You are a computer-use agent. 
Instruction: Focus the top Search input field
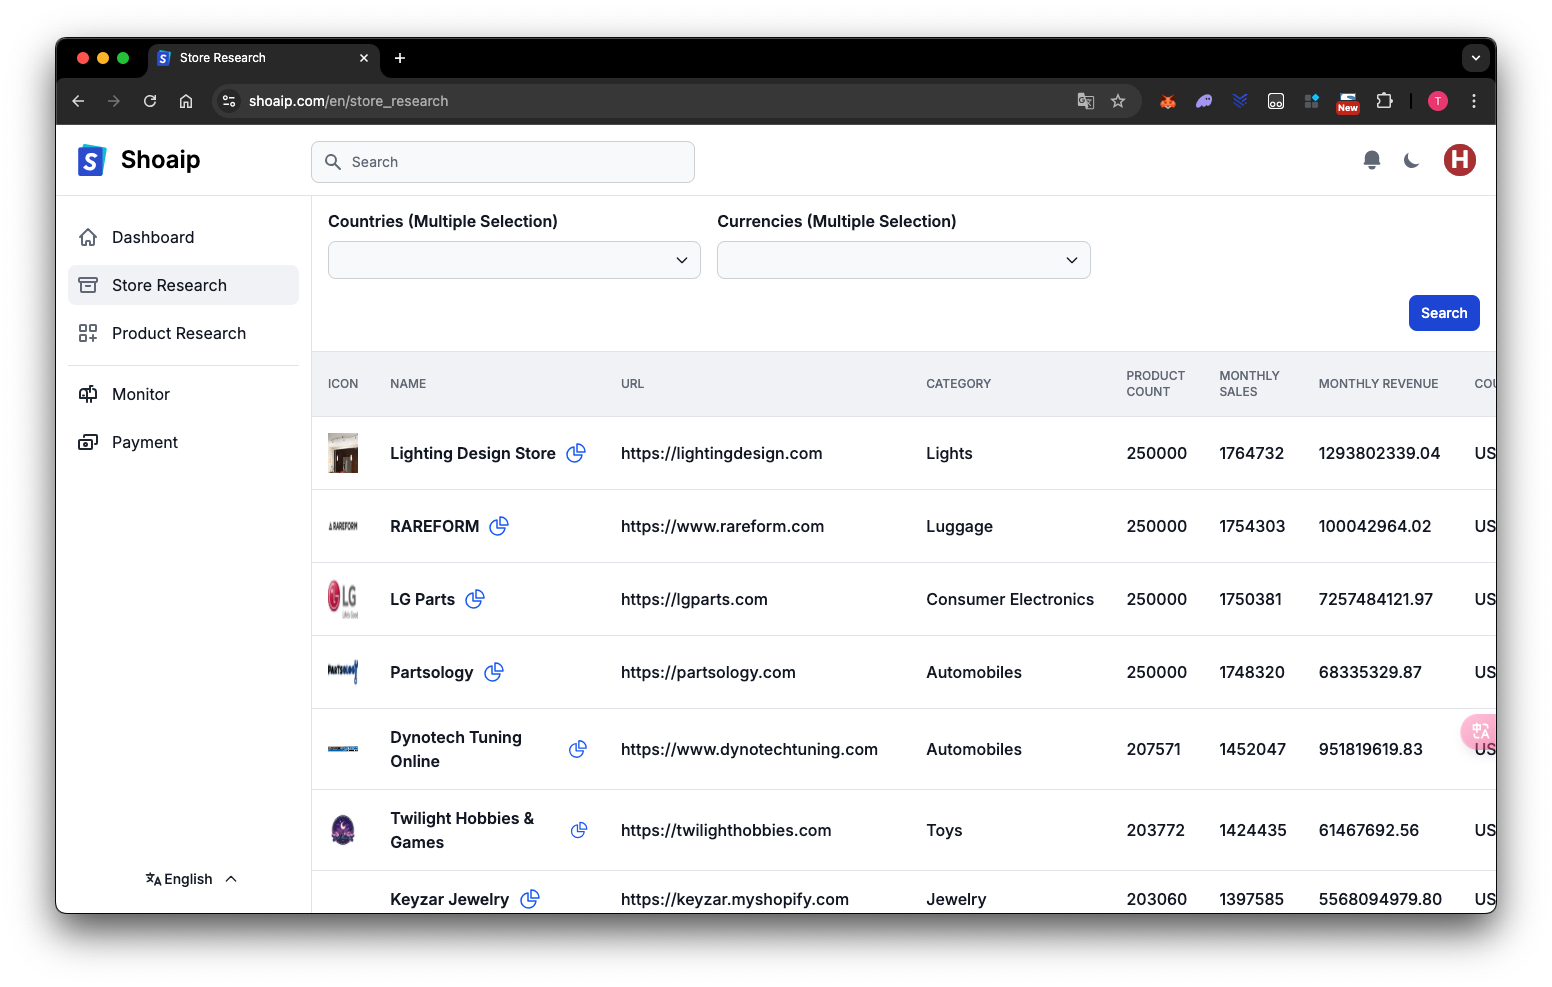[x=503, y=162]
